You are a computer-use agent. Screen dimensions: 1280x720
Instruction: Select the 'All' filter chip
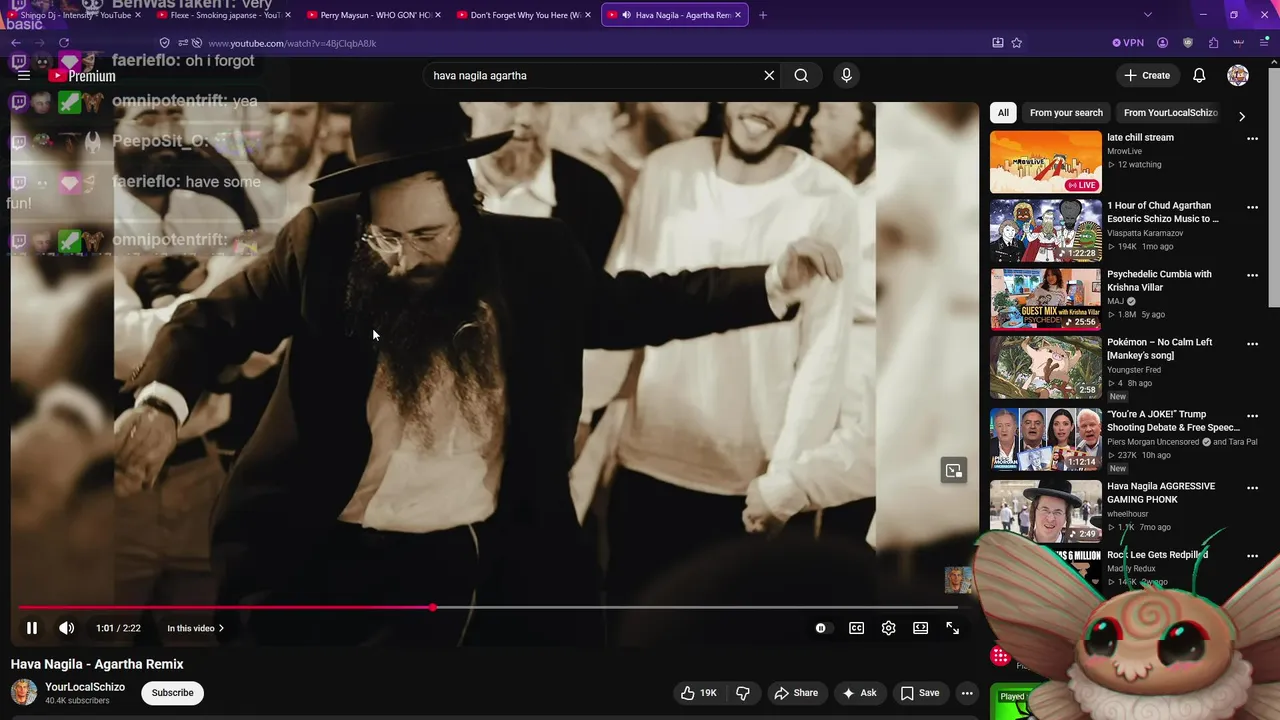[1003, 113]
